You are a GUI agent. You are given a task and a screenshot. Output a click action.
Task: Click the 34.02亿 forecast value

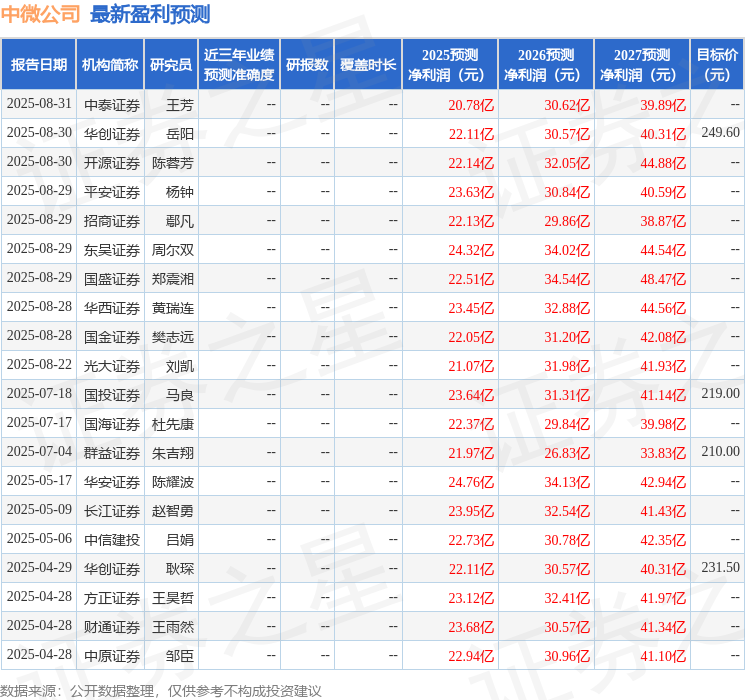567,250
